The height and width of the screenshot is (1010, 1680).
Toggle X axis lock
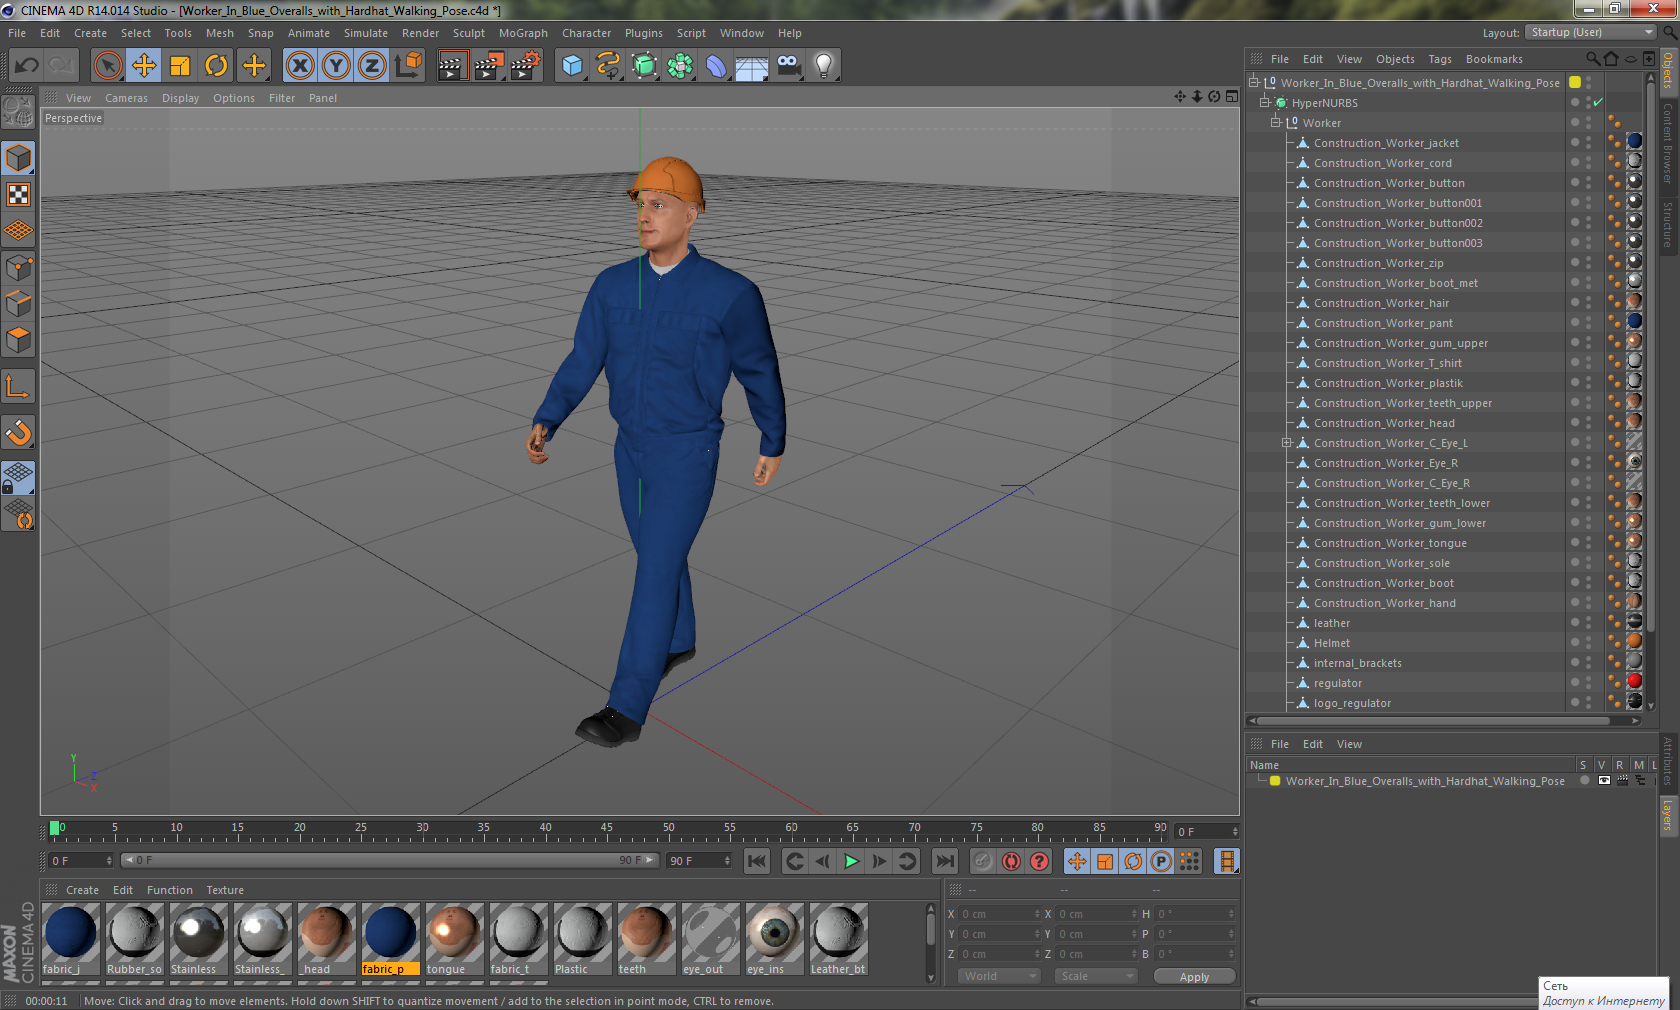[299, 66]
